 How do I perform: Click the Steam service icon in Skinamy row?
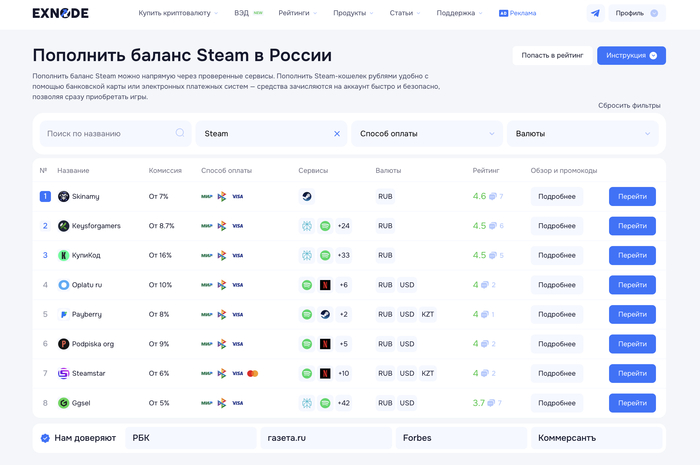(x=306, y=197)
